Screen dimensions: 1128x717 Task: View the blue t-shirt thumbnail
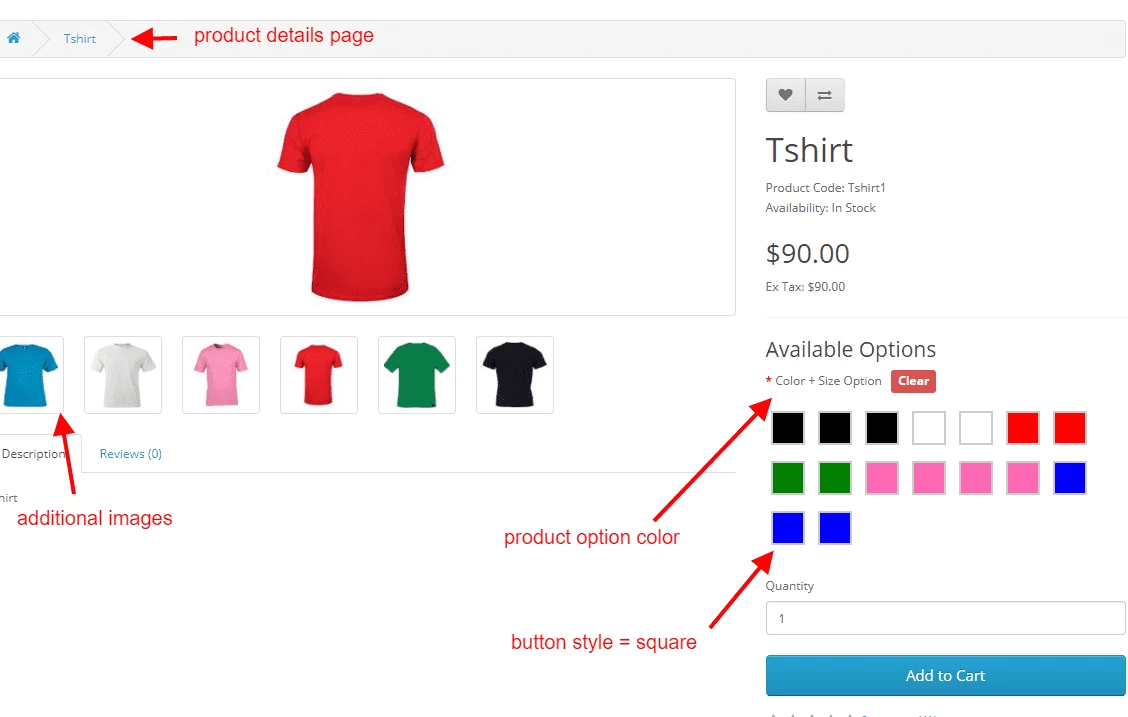[27, 375]
